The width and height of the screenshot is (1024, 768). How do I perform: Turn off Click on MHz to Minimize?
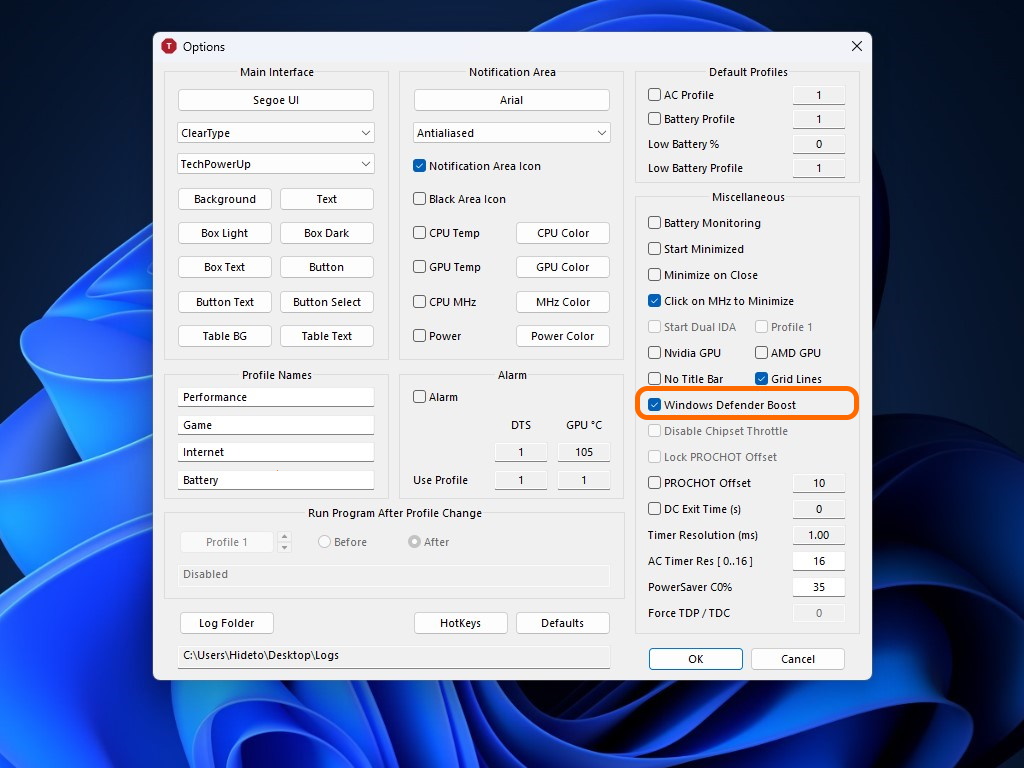(x=654, y=301)
